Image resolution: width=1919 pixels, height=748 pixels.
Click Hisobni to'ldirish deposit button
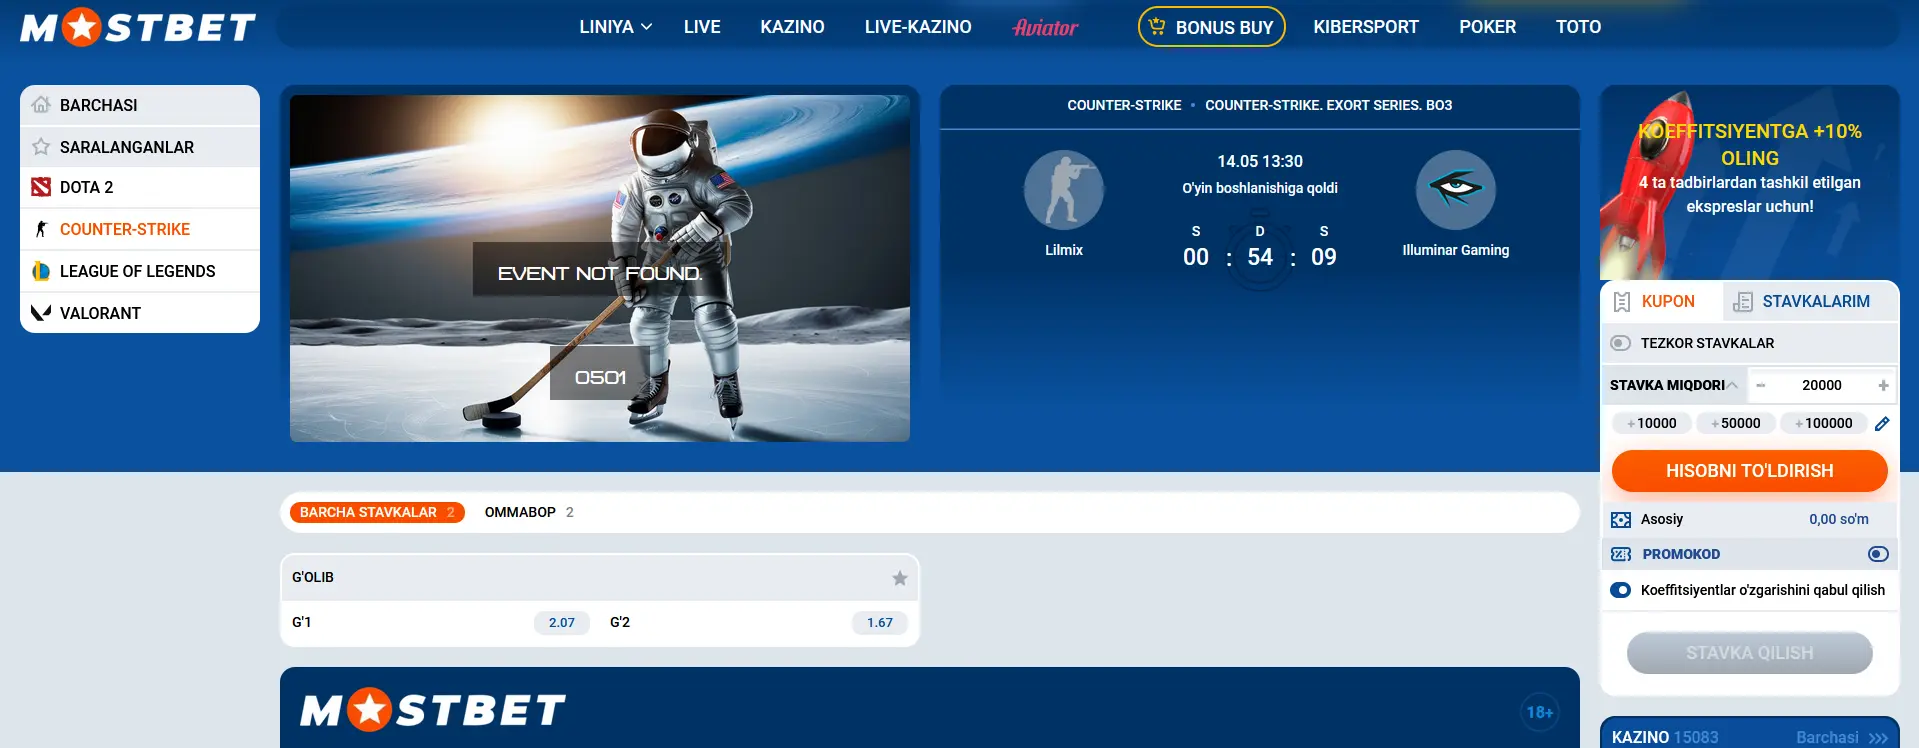[x=1749, y=471]
